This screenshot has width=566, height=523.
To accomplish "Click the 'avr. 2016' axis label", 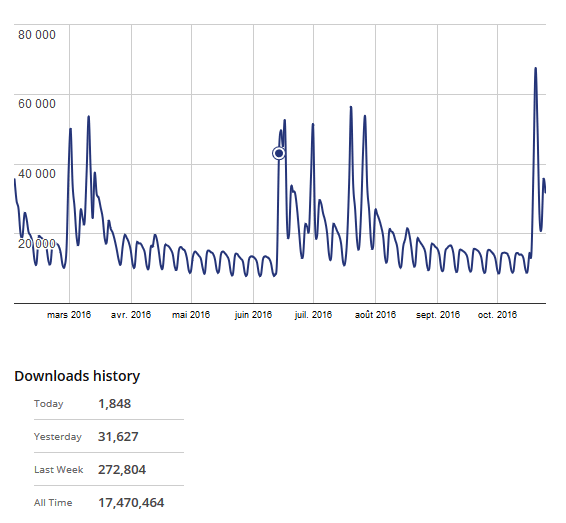I will tap(131, 315).
